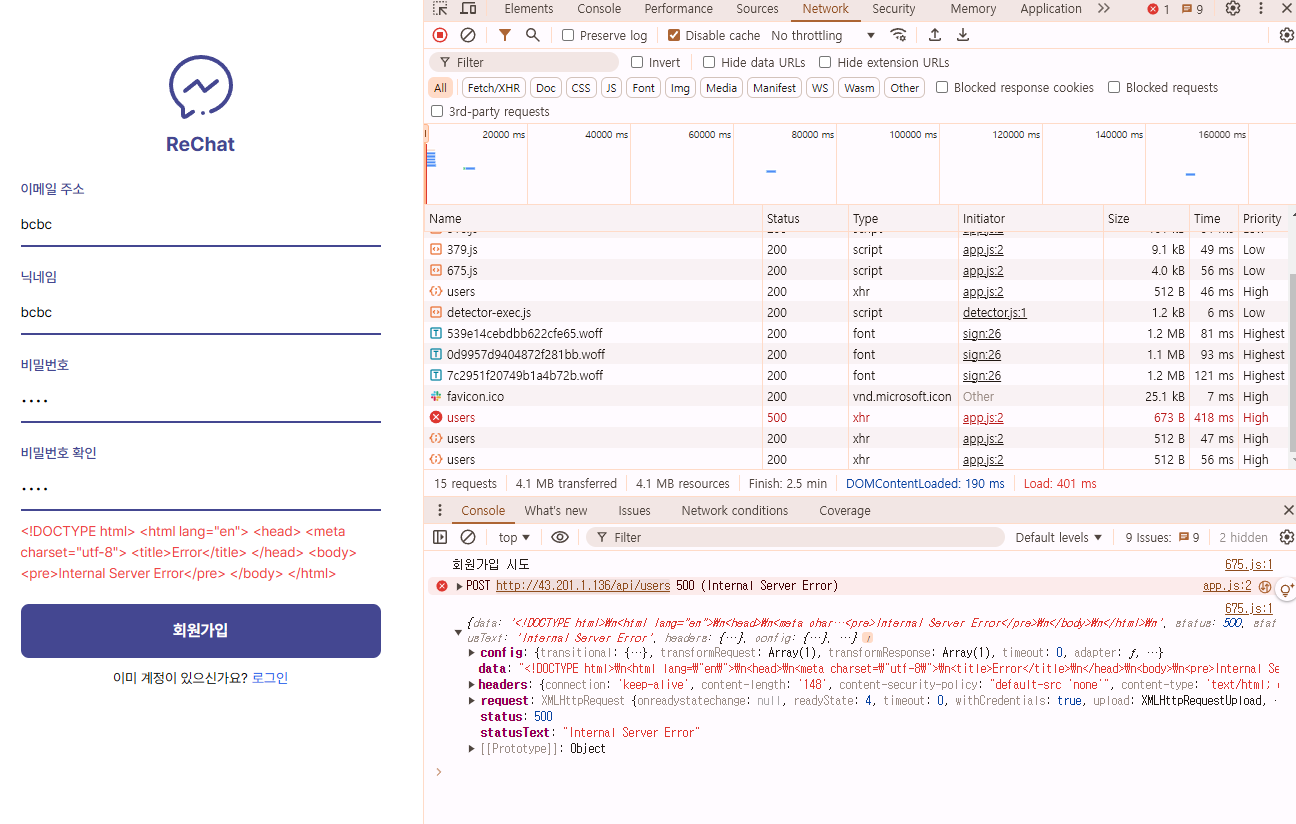Open the Application tab
The image size is (1296, 824).
(1051, 9)
